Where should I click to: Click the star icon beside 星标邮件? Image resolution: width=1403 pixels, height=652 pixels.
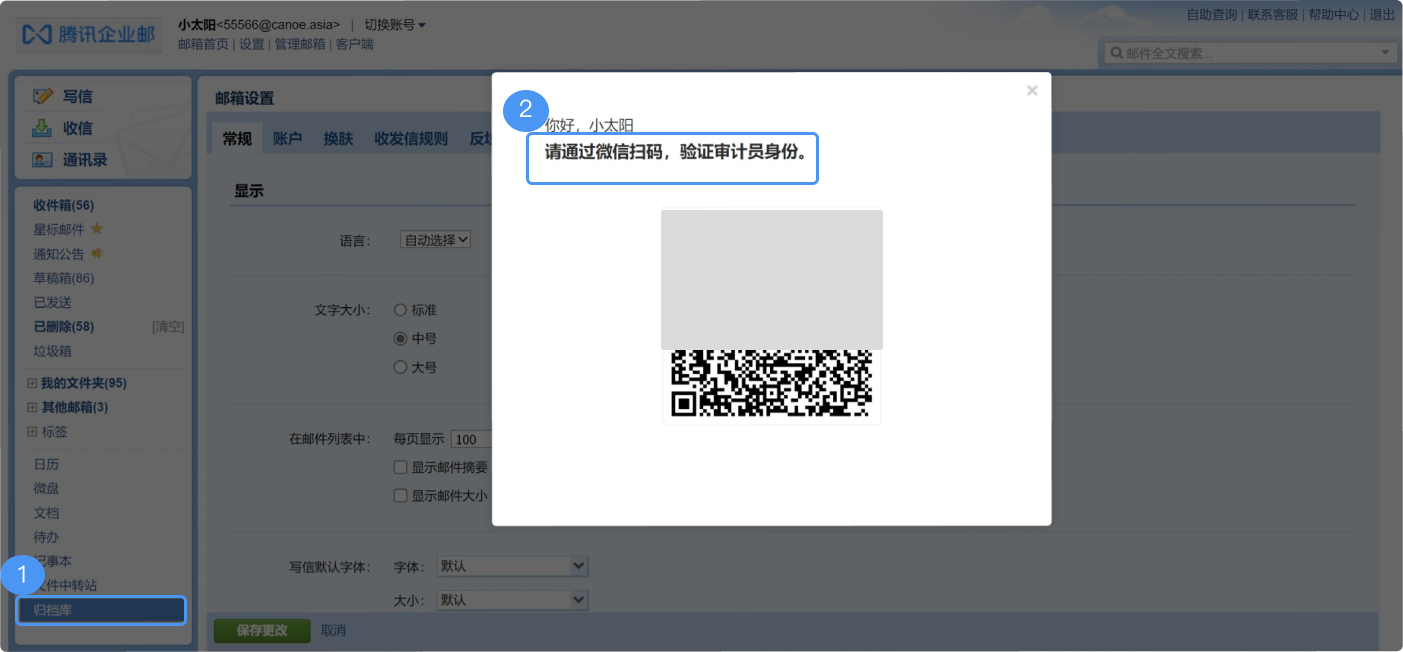coord(97,229)
